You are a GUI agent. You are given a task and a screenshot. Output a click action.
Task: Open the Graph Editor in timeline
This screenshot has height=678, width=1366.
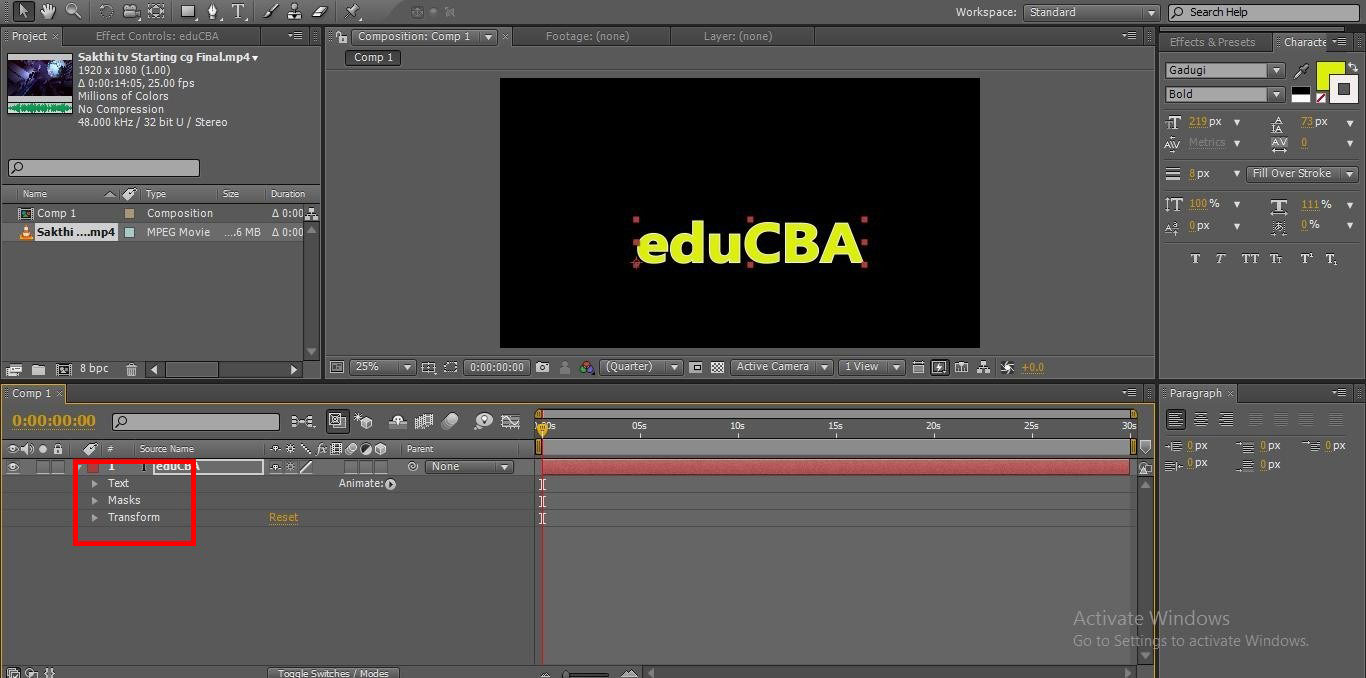coord(511,422)
